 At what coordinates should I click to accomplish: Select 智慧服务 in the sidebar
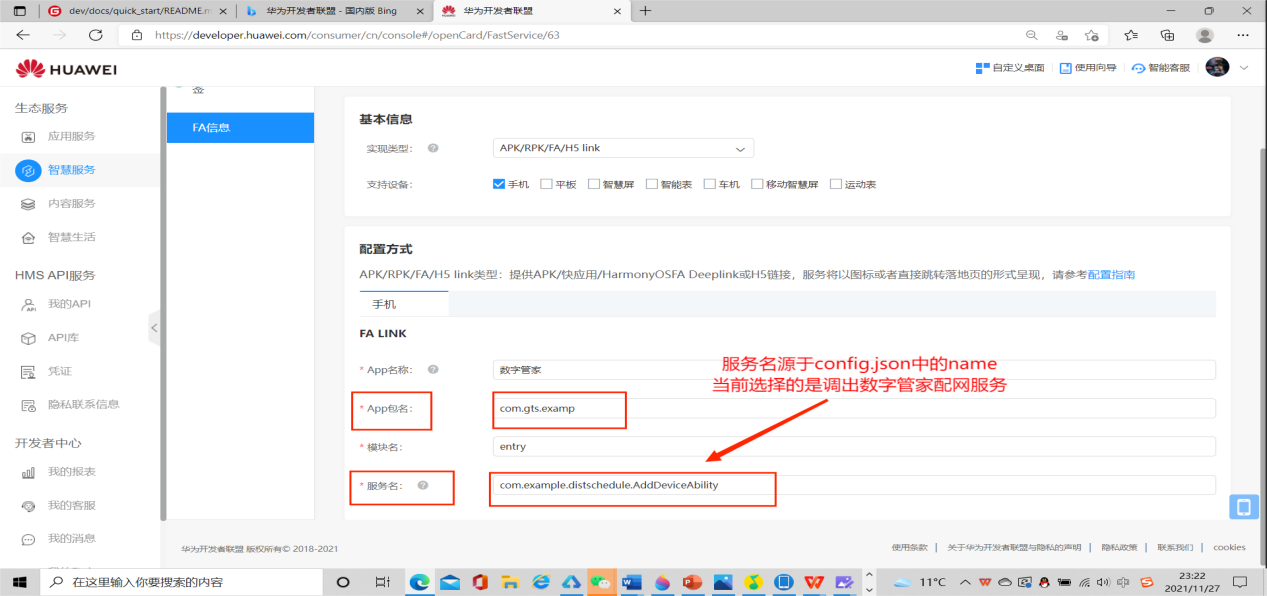pyautogui.click(x=71, y=170)
